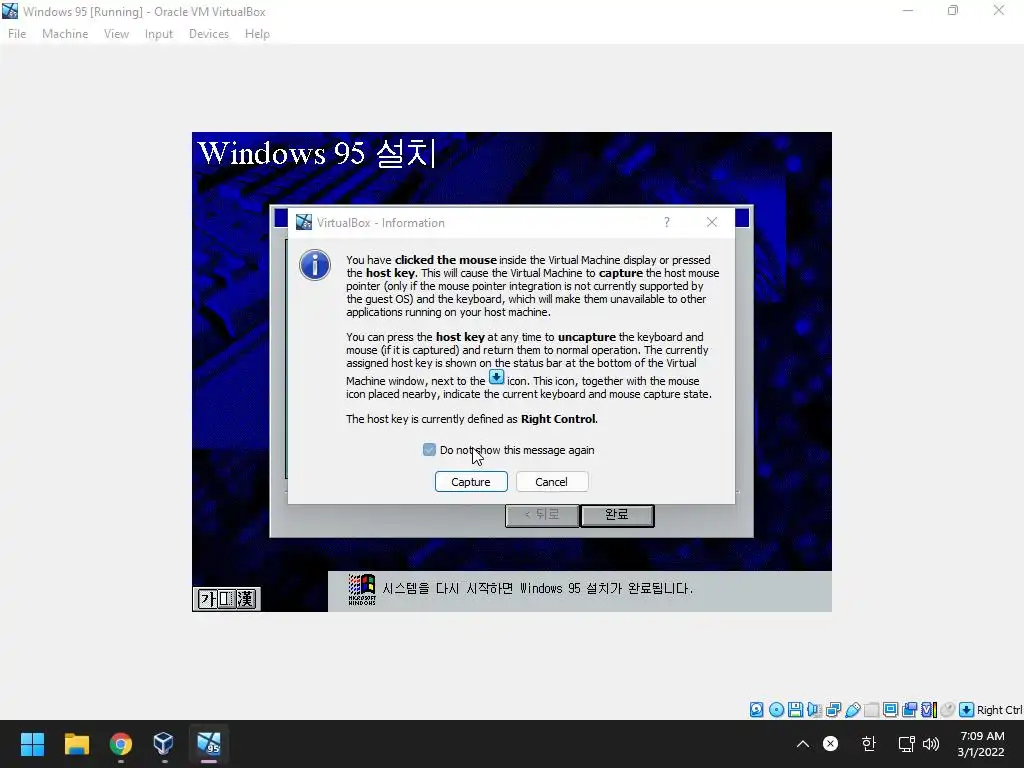1024x768 pixels.
Task: Click the disabled 뒤로 back button
Action: (542, 515)
